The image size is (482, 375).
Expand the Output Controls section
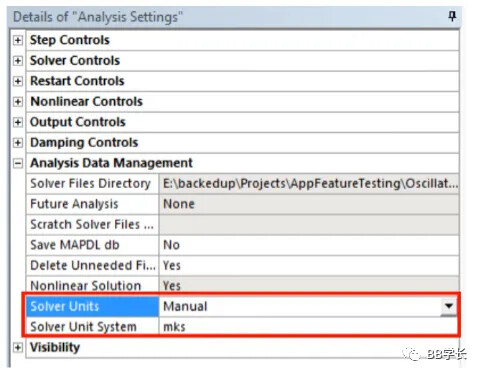(18, 122)
